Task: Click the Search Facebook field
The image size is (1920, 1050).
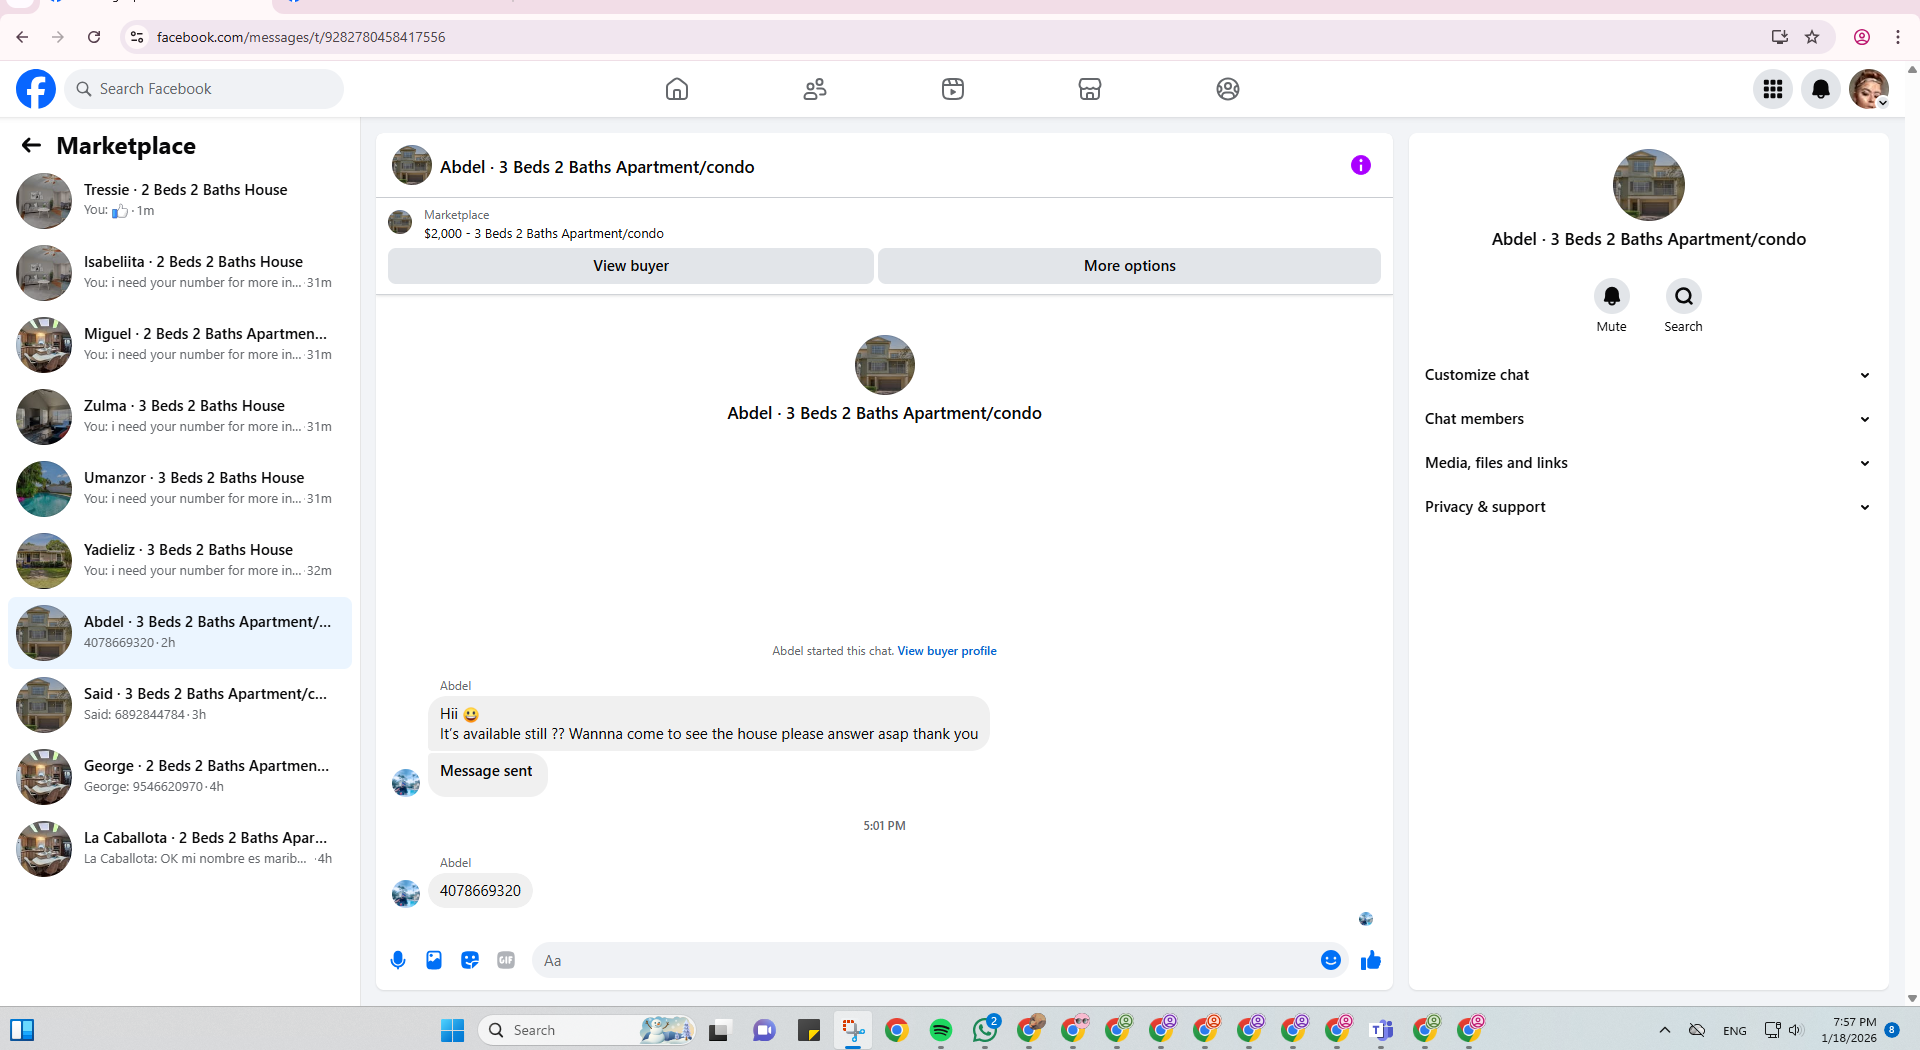Action: point(204,89)
